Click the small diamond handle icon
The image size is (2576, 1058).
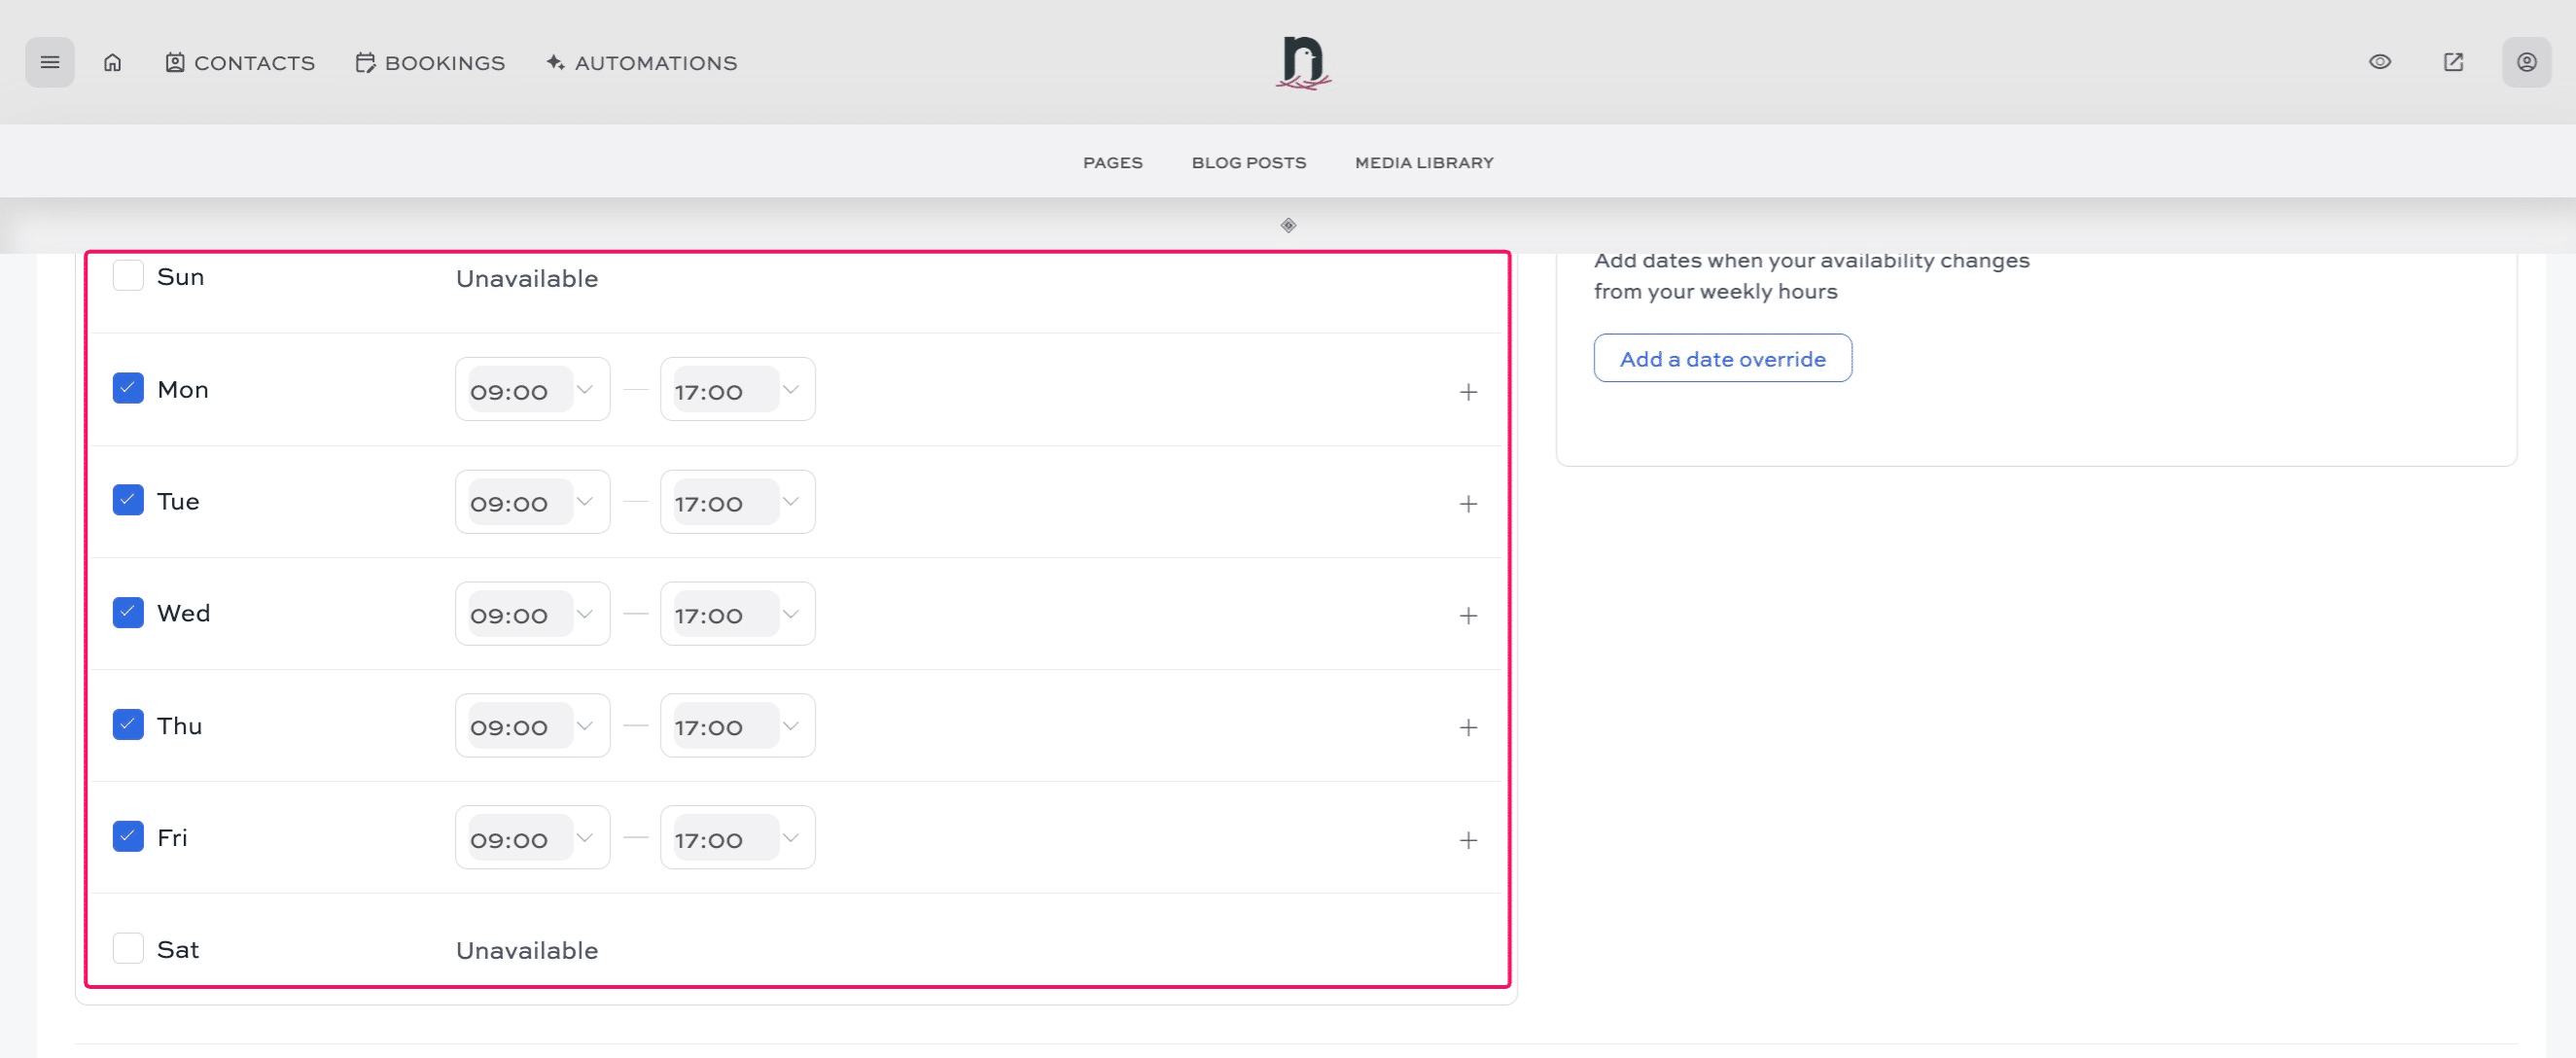pos(1288,225)
